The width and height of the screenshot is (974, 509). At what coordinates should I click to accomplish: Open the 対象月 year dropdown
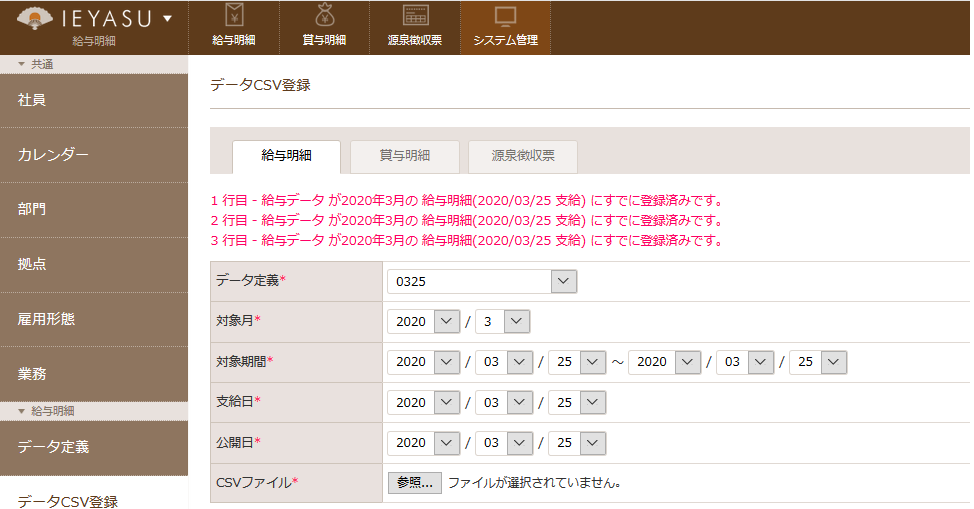[423, 321]
